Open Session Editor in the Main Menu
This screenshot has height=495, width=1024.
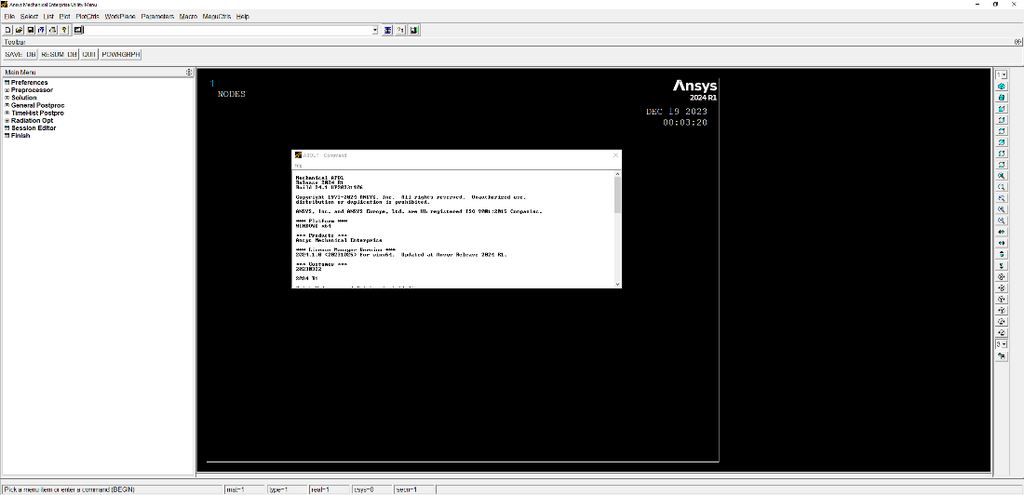[33, 128]
